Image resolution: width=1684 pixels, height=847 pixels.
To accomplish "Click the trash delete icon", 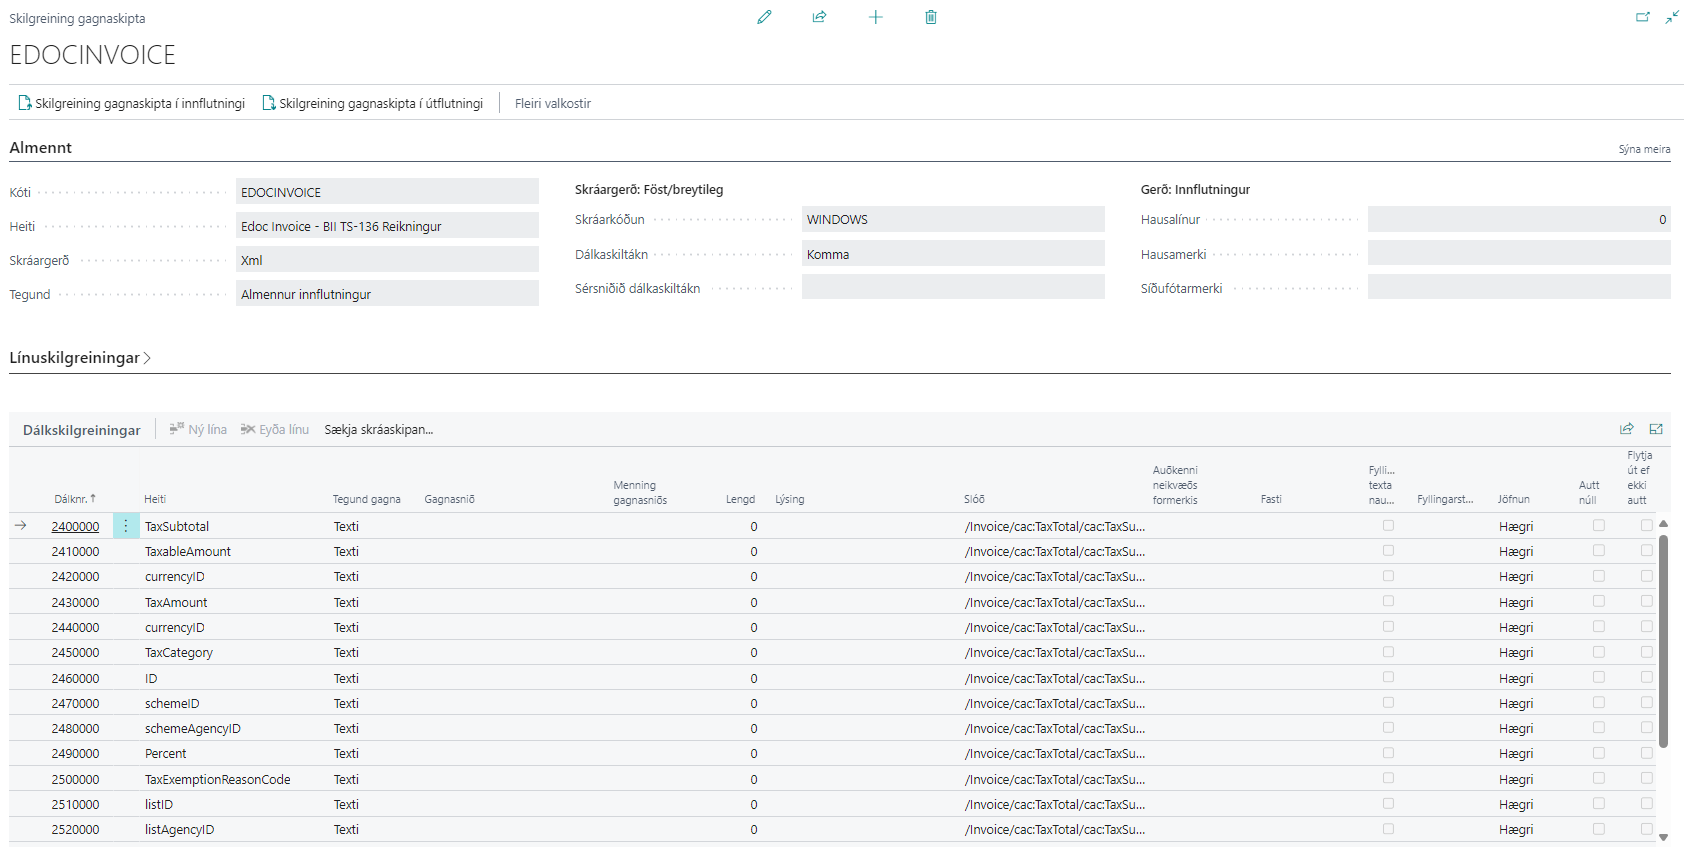I will click(931, 17).
